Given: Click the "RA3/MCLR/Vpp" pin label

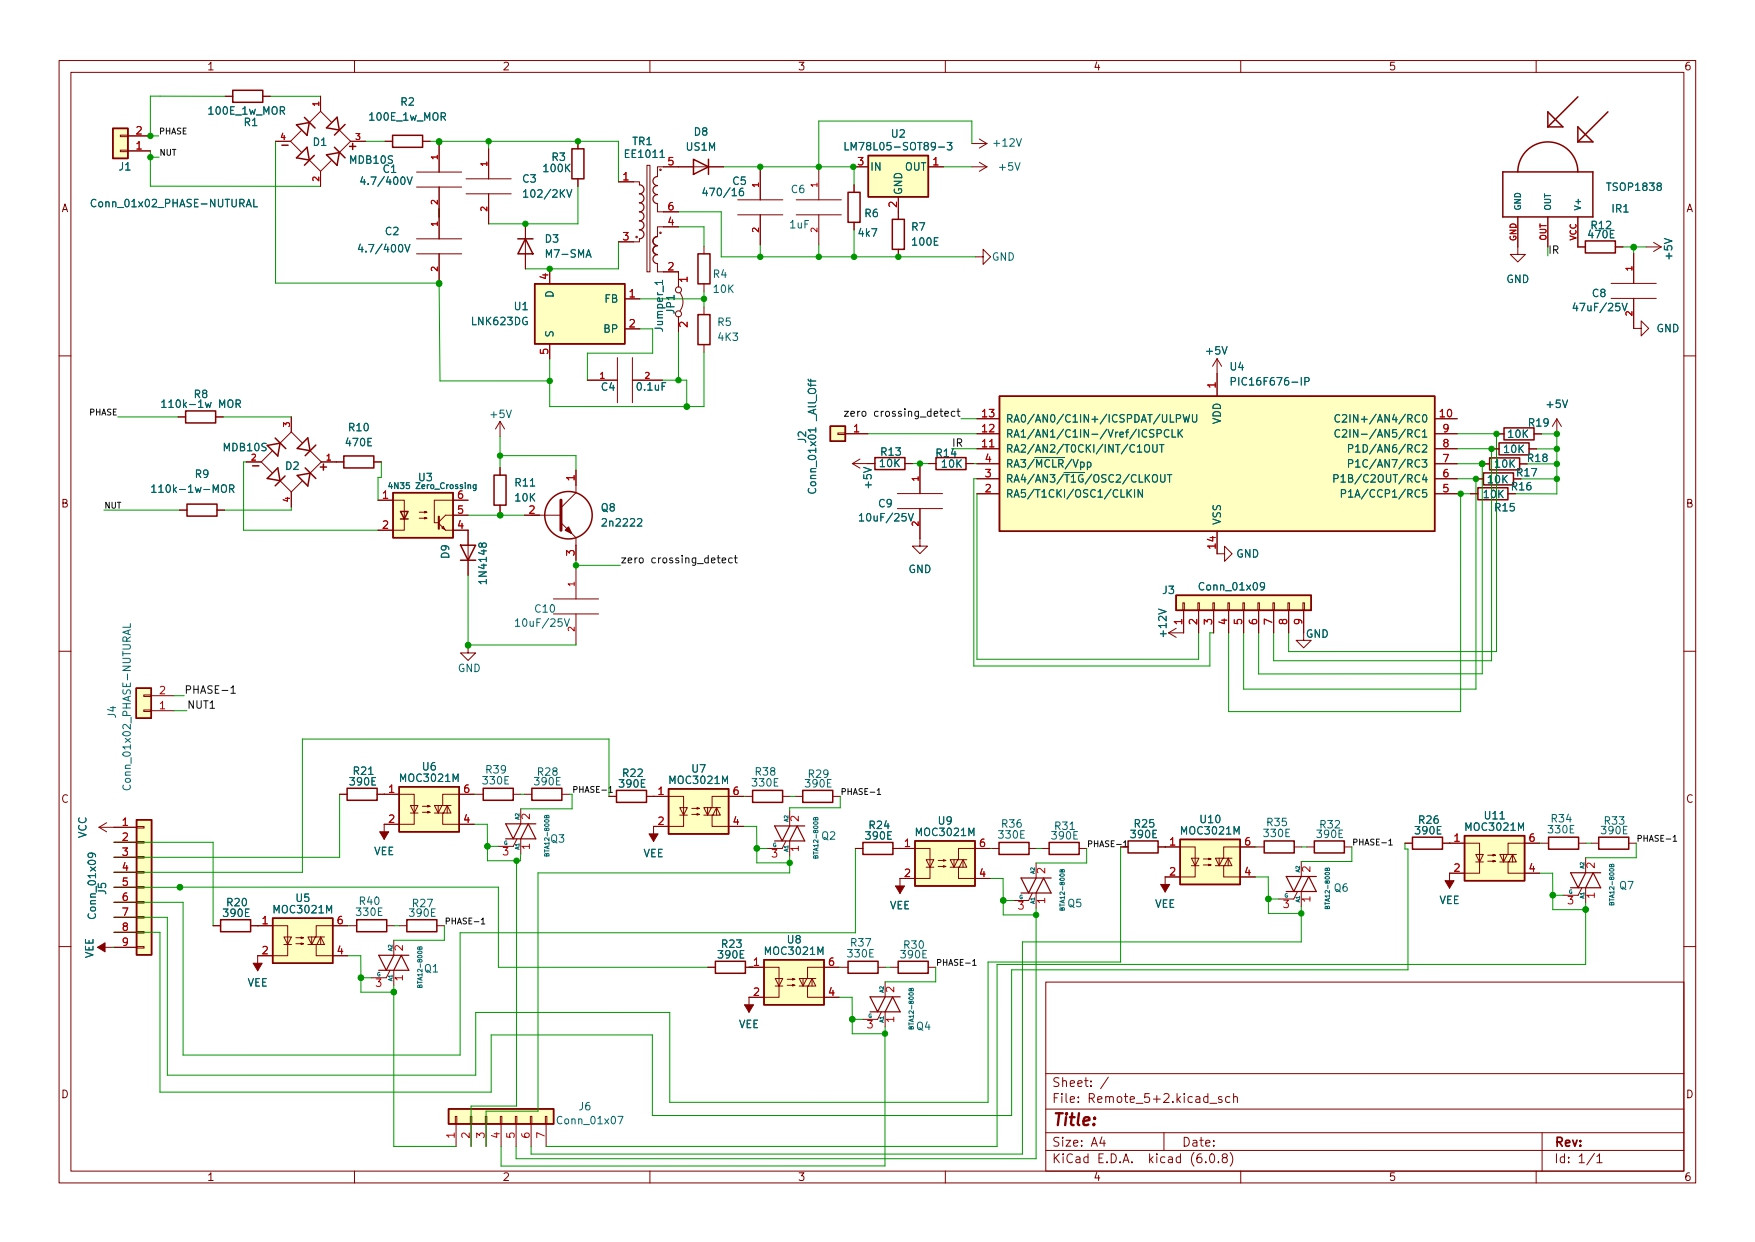Looking at the screenshot, I should click(x=1049, y=464).
